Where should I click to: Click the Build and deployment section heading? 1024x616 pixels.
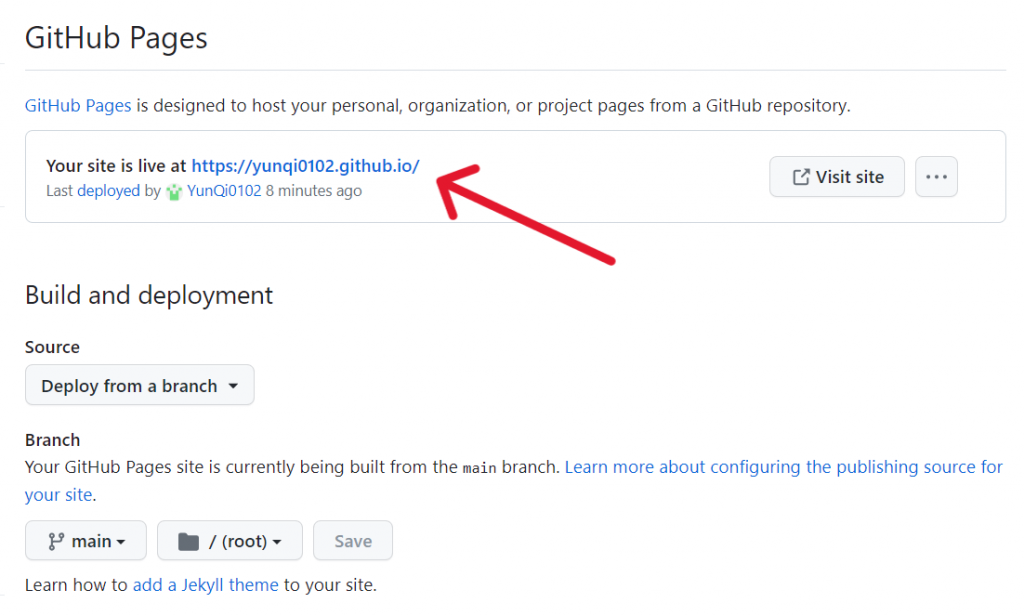click(x=149, y=296)
